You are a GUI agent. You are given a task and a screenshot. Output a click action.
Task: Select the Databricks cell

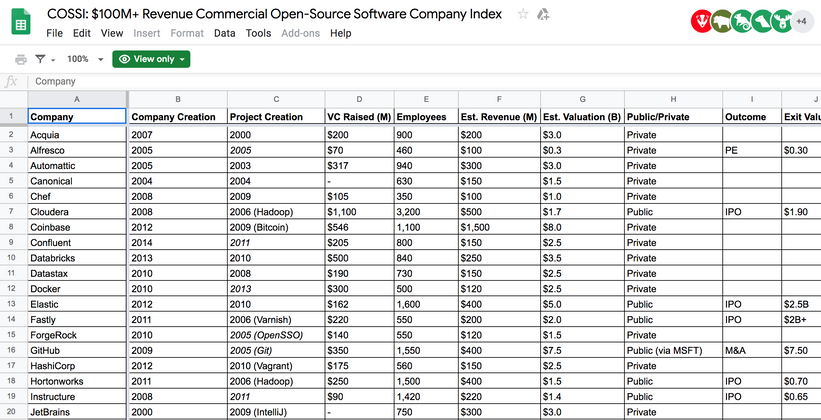pos(77,258)
